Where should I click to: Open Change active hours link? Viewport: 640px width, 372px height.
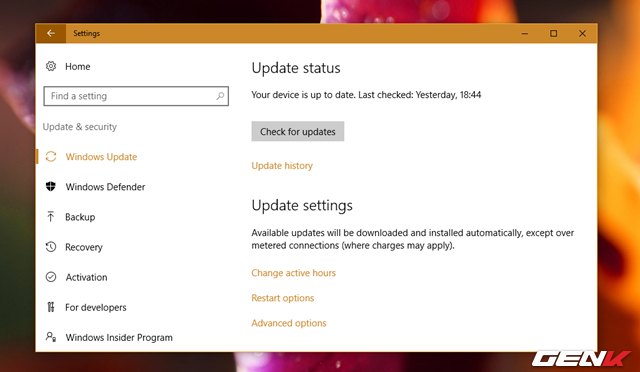[293, 273]
